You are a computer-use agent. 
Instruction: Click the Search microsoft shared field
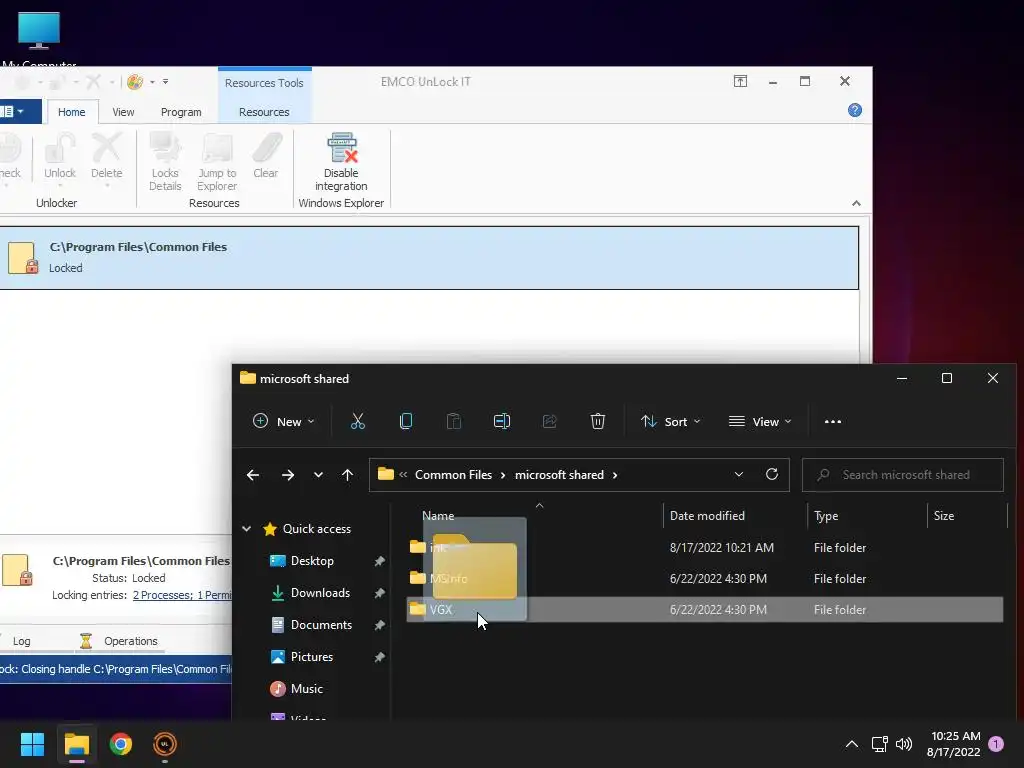[903, 475]
